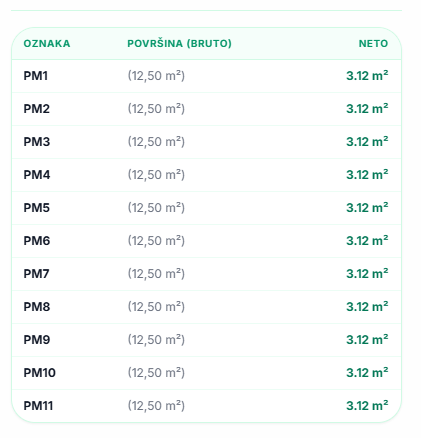Select the PM6 row label
The height and width of the screenshot is (438, 421).
pos(37,241)
